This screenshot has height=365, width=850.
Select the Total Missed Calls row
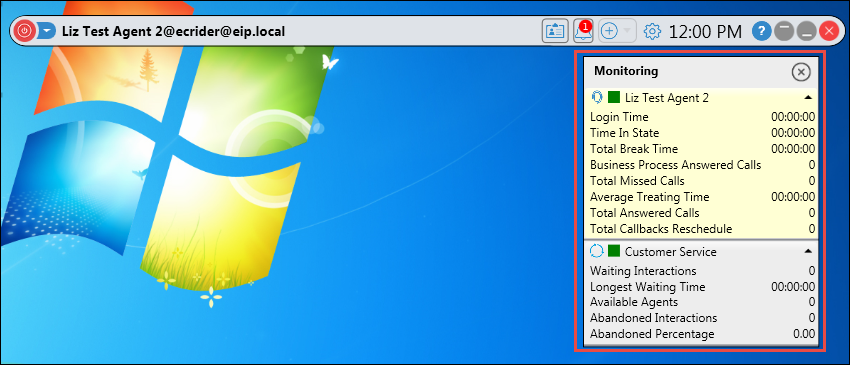pyautogui.click(x=702, y=181)
